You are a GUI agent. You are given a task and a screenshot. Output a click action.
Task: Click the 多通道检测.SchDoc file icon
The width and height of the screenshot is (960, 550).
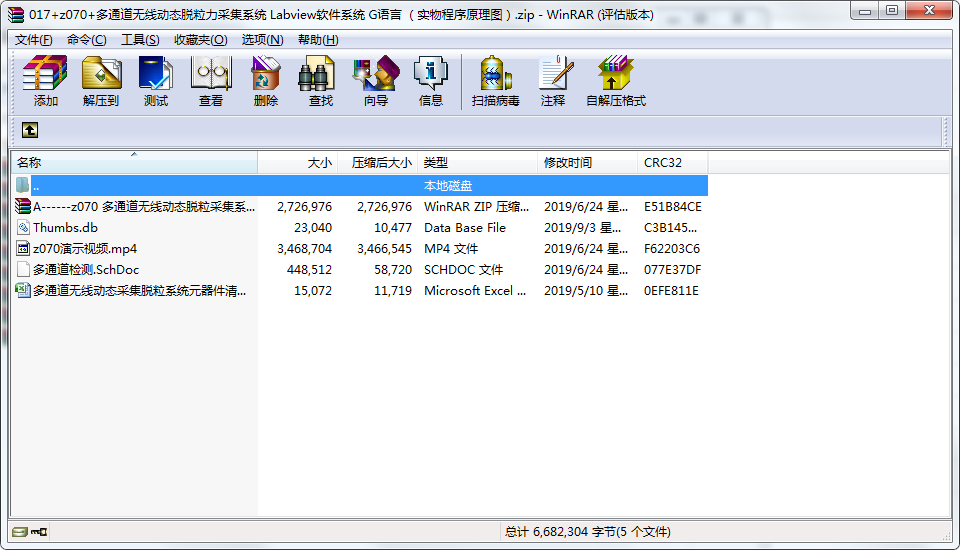click(23, 269)
